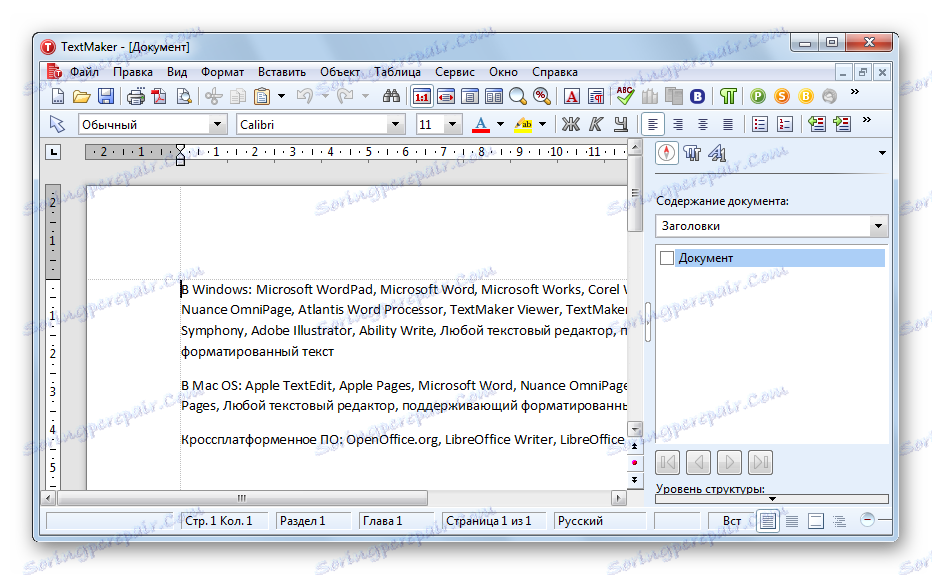Print the document using the printer icon
The height and width of the screenshot is (575, 932).
pyautogui.click(x=136, y=96)
